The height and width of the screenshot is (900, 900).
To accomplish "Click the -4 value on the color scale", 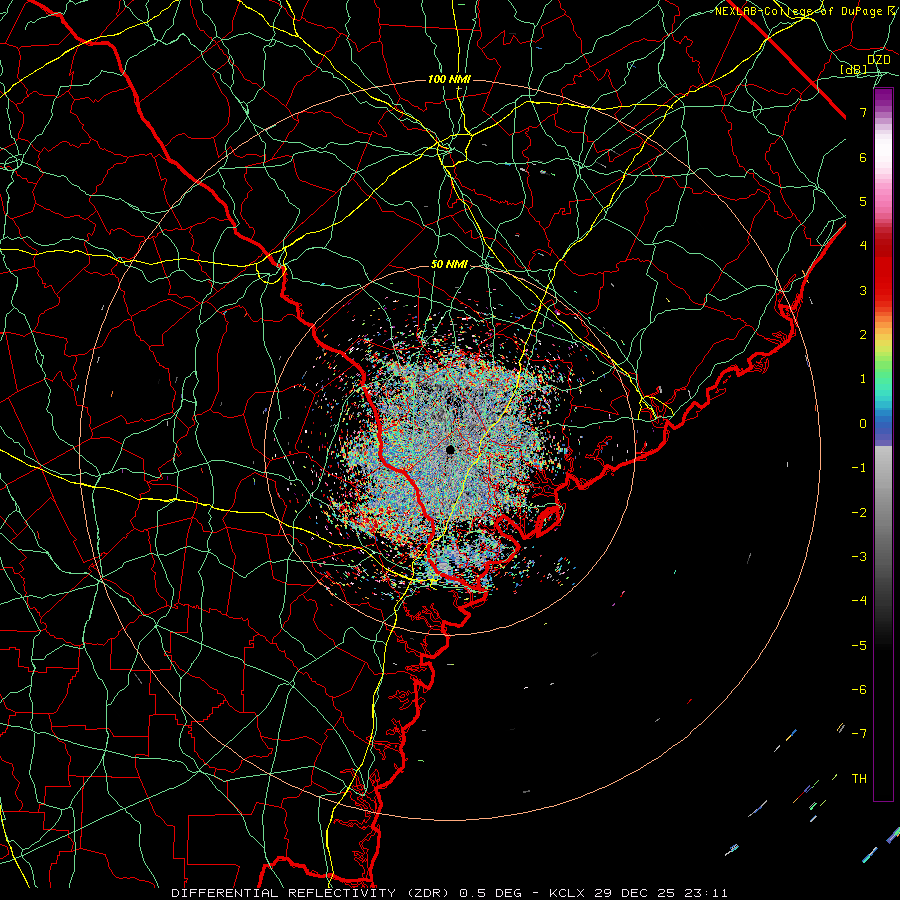I will [x=859, y=601].
